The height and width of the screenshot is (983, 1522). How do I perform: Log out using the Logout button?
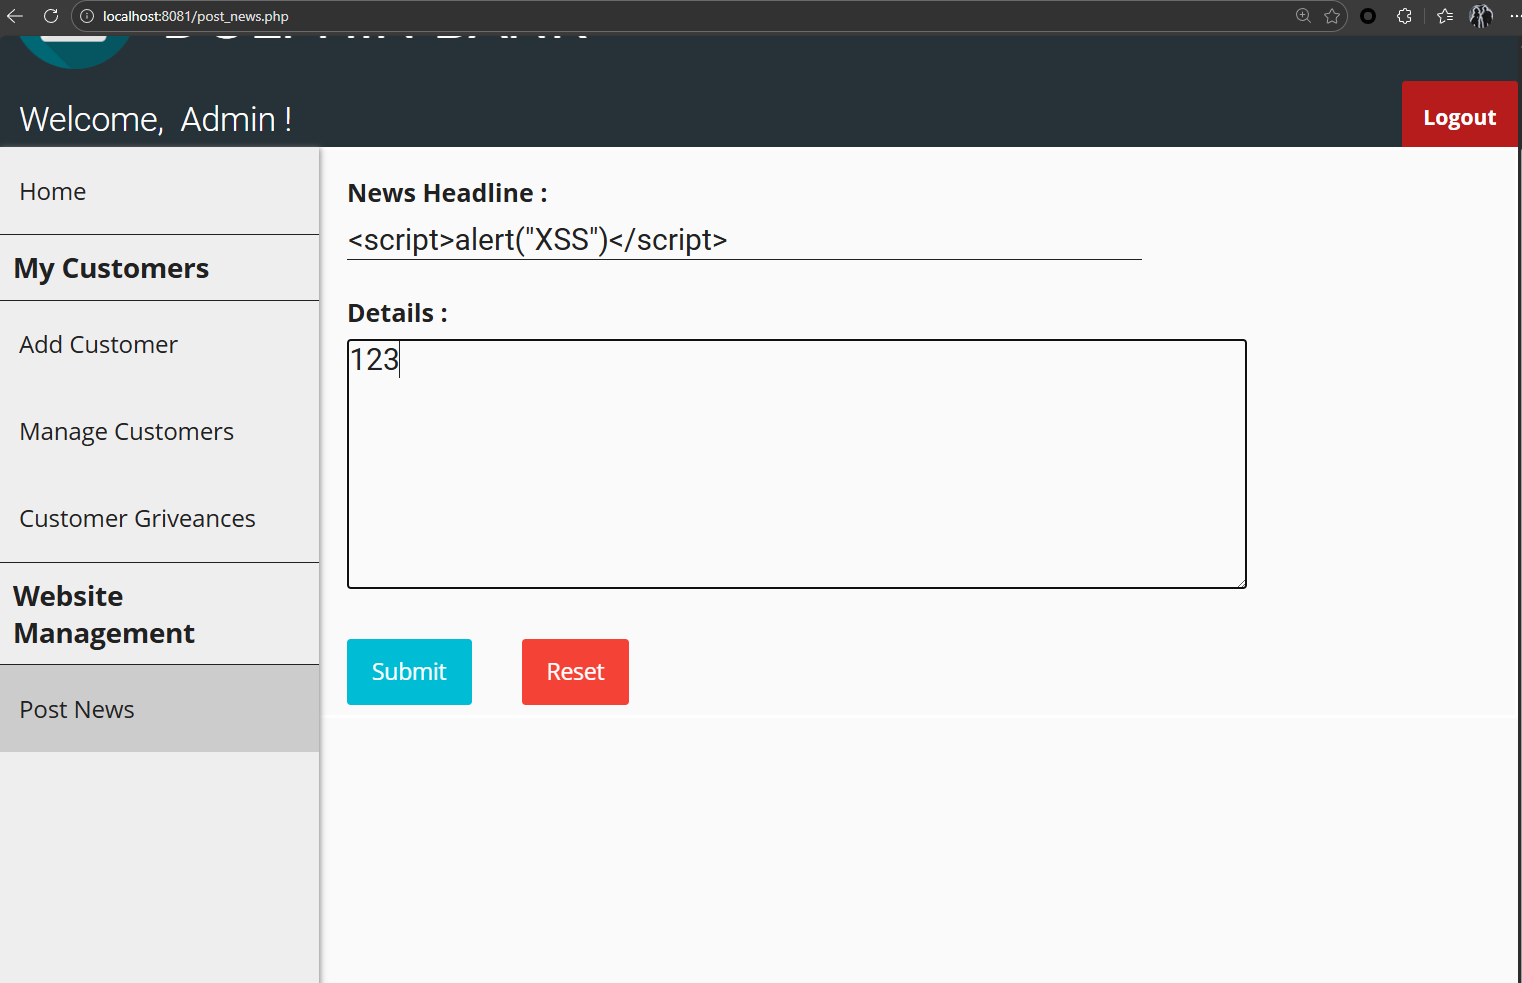(1459, 117)
